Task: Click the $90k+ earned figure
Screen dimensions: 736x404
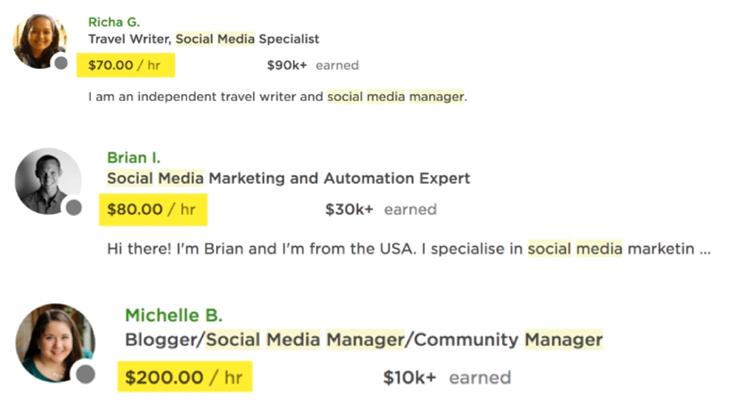Action: (312, 66)
